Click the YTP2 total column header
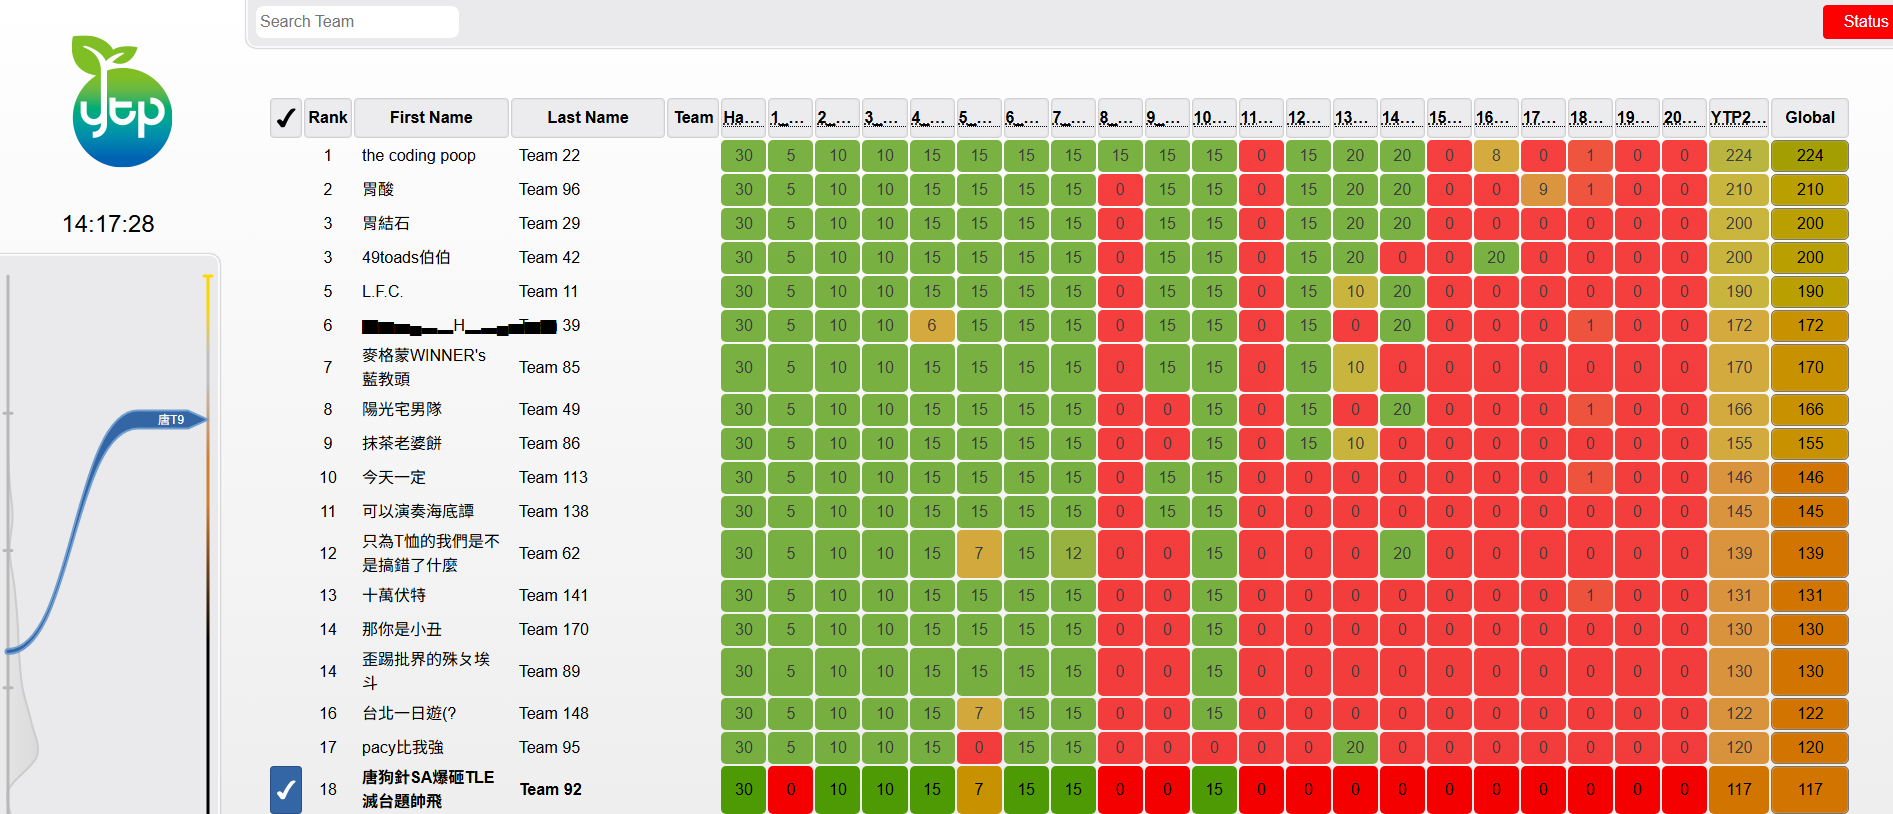The height and width of the screenshot is (814, 1893). click(x=1739, y=118)
